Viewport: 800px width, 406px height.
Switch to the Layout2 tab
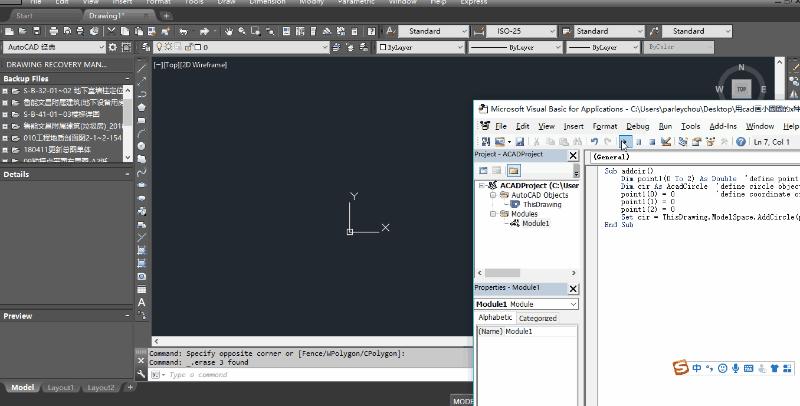click(101, 388)
